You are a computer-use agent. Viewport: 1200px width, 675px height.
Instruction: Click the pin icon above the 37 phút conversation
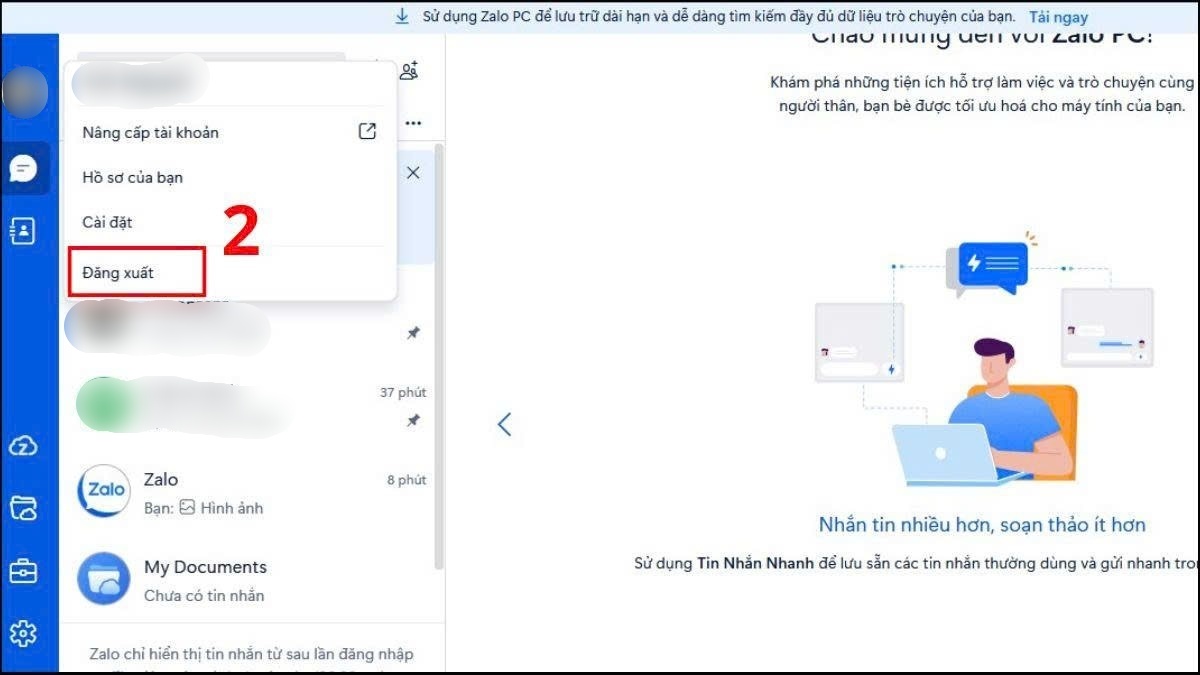click(x=413, y=333)
